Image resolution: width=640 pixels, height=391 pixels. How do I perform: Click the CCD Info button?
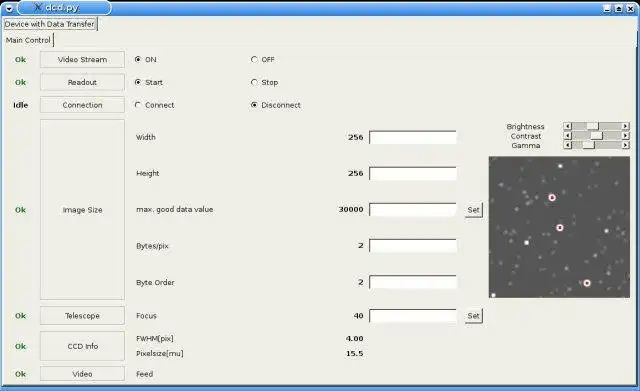coord(82,346)
